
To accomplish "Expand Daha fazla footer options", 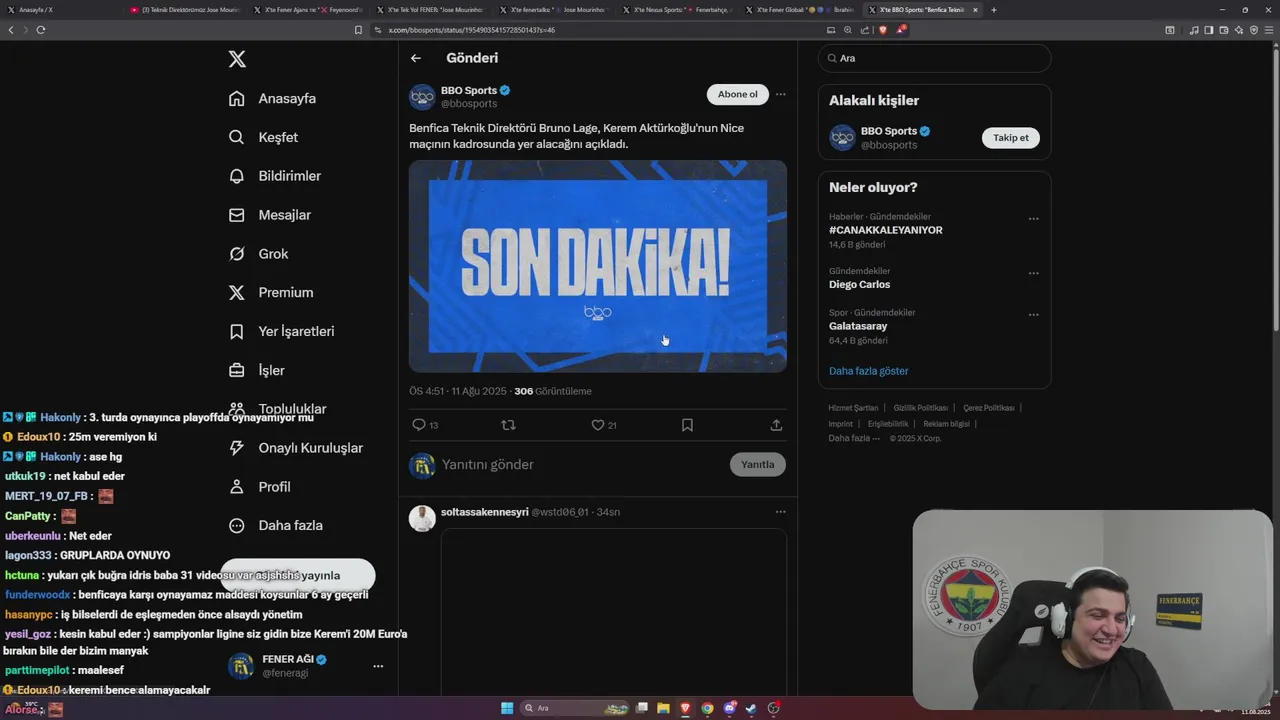I will click(854, 438).
